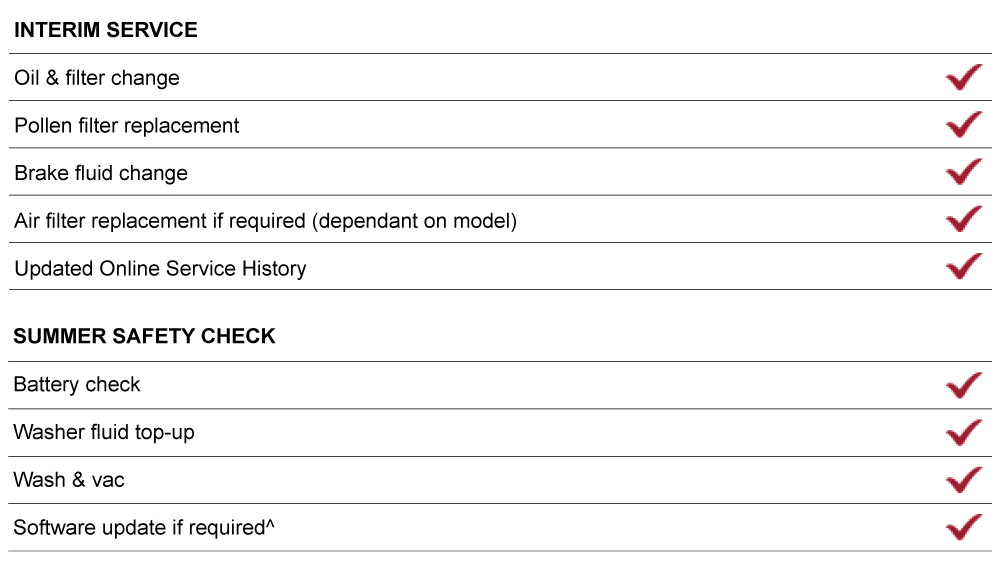
Task: Click the Pollen filter replacement label
Action: coord(127,126)
